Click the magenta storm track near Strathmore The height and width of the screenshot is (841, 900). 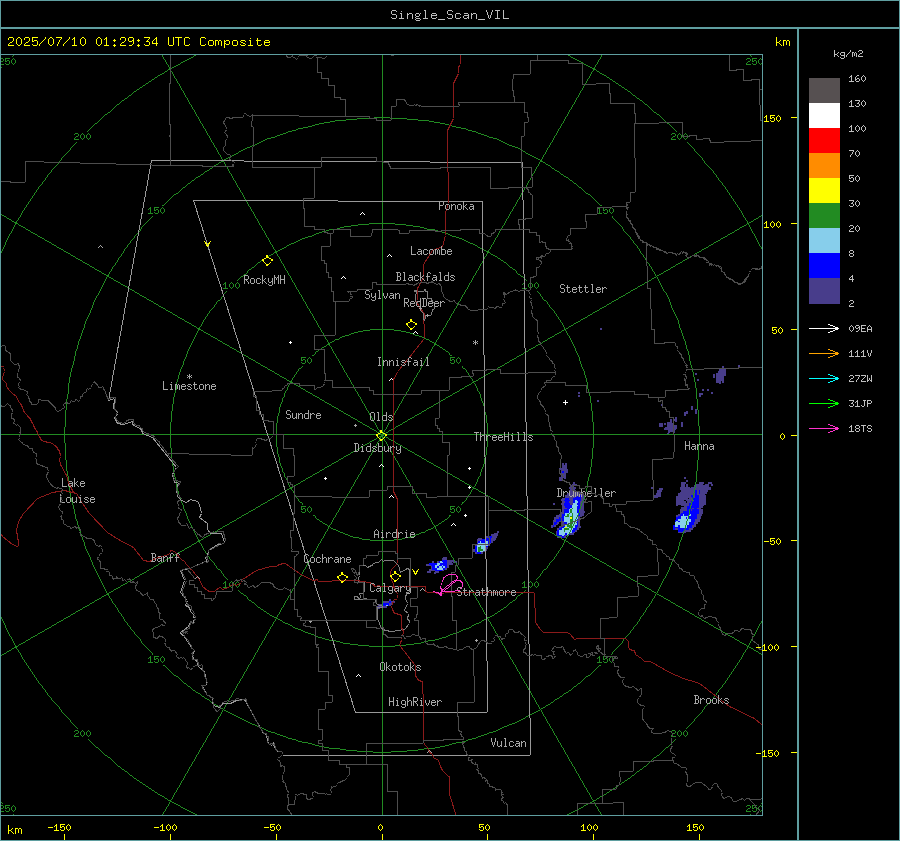point(449,584)
